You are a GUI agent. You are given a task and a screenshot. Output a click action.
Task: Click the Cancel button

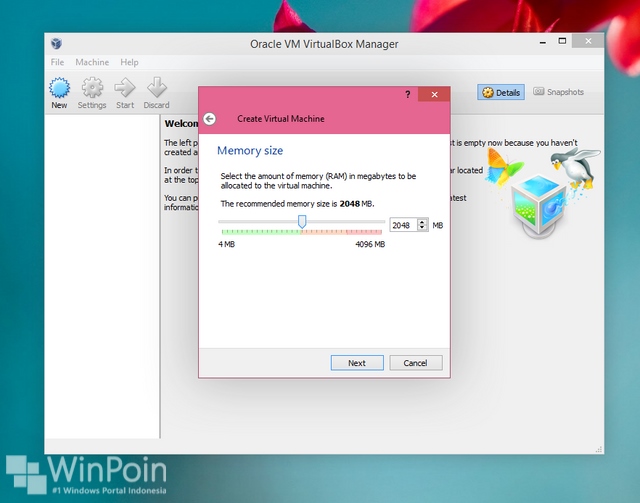point(416,363)
